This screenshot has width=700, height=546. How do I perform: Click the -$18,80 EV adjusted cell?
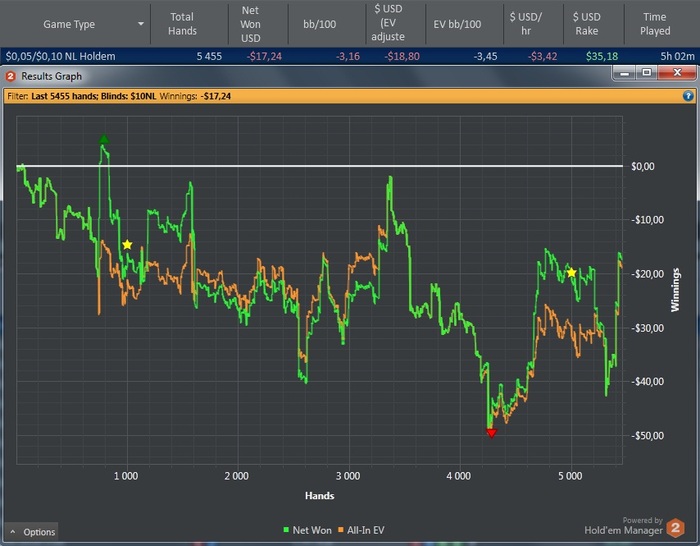click(x=402, y=56)
